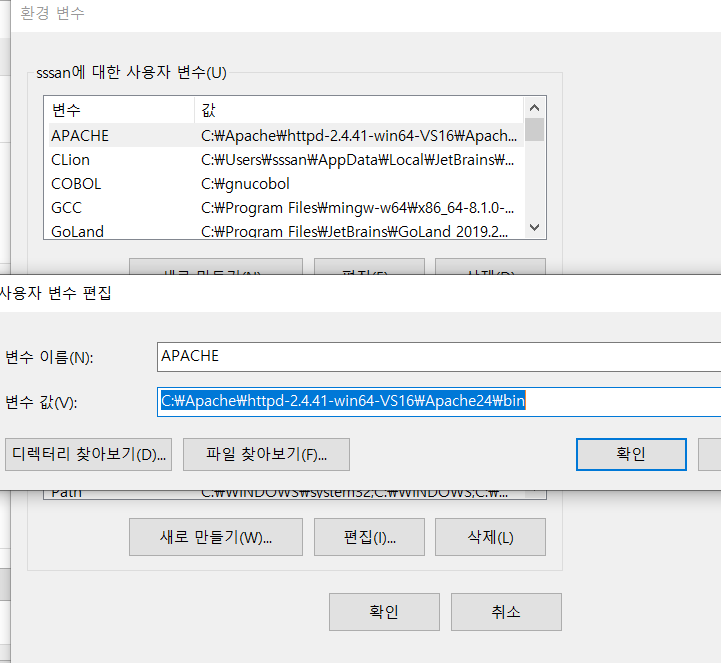This screenshot has width=721, height=663.
Task: Select the APACHE row in user variables
Action: pyautogui.click(x=286, y=136)
